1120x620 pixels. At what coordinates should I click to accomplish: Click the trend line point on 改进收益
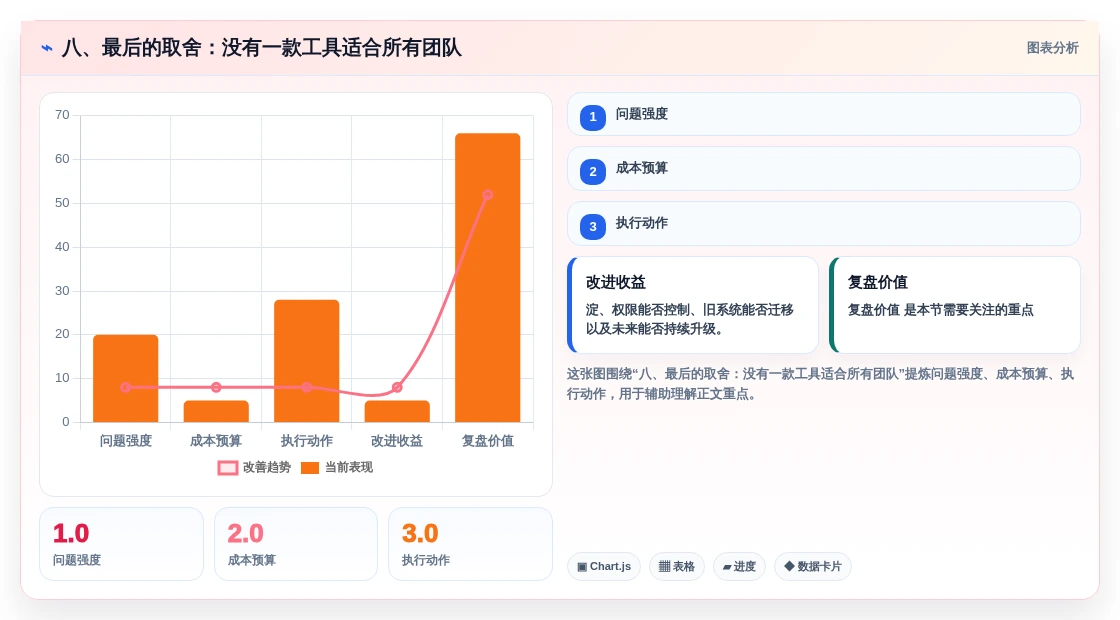click(x=397, y=387)
